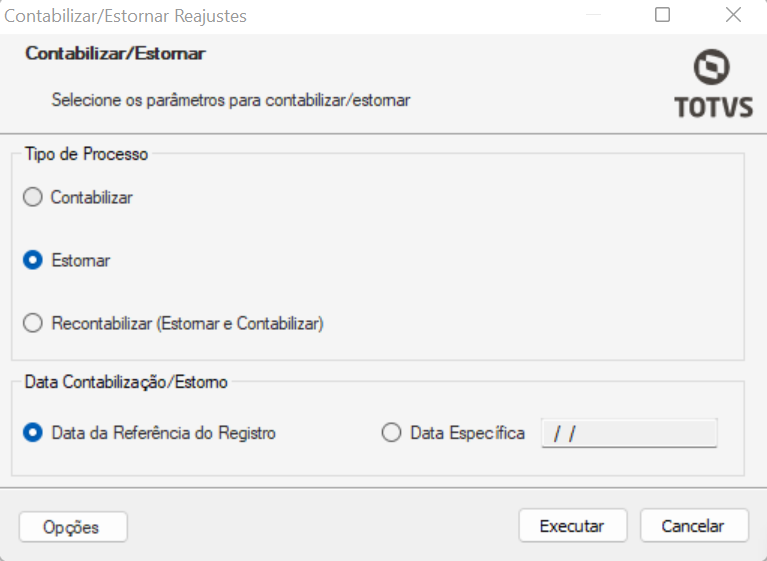Close the window with the X icon

[x=733, y=15]
